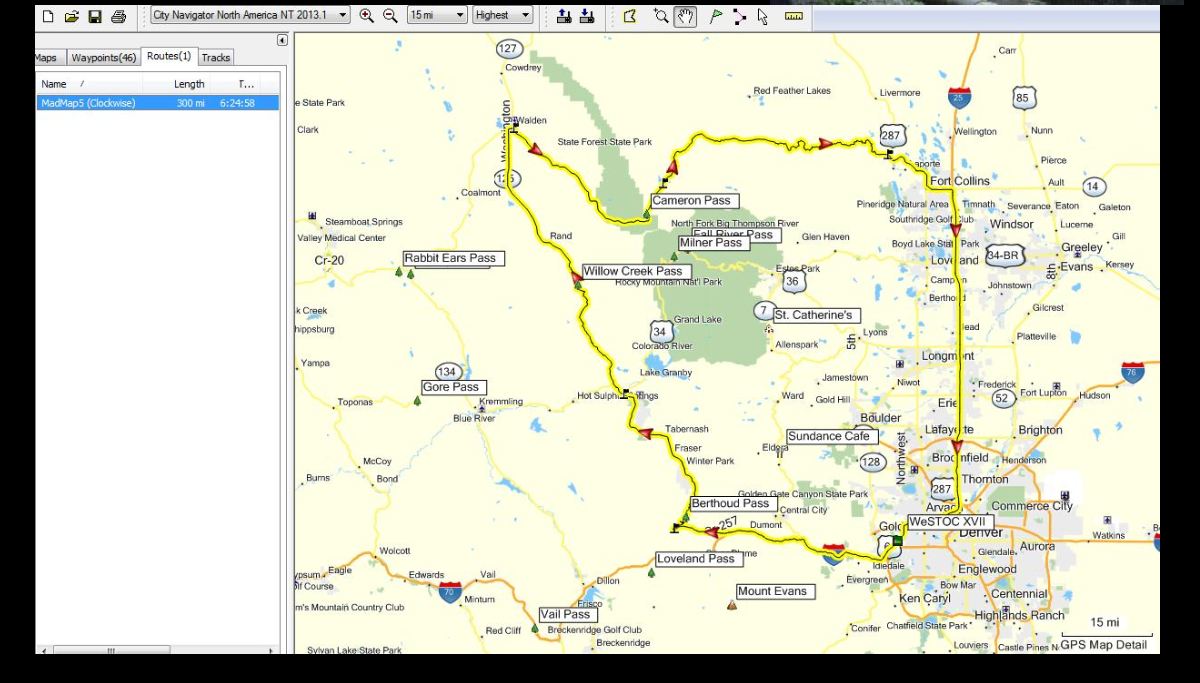This screenshot has width=1200, height=683.
Task: Open a file with the folder icon
Action: 71,16
